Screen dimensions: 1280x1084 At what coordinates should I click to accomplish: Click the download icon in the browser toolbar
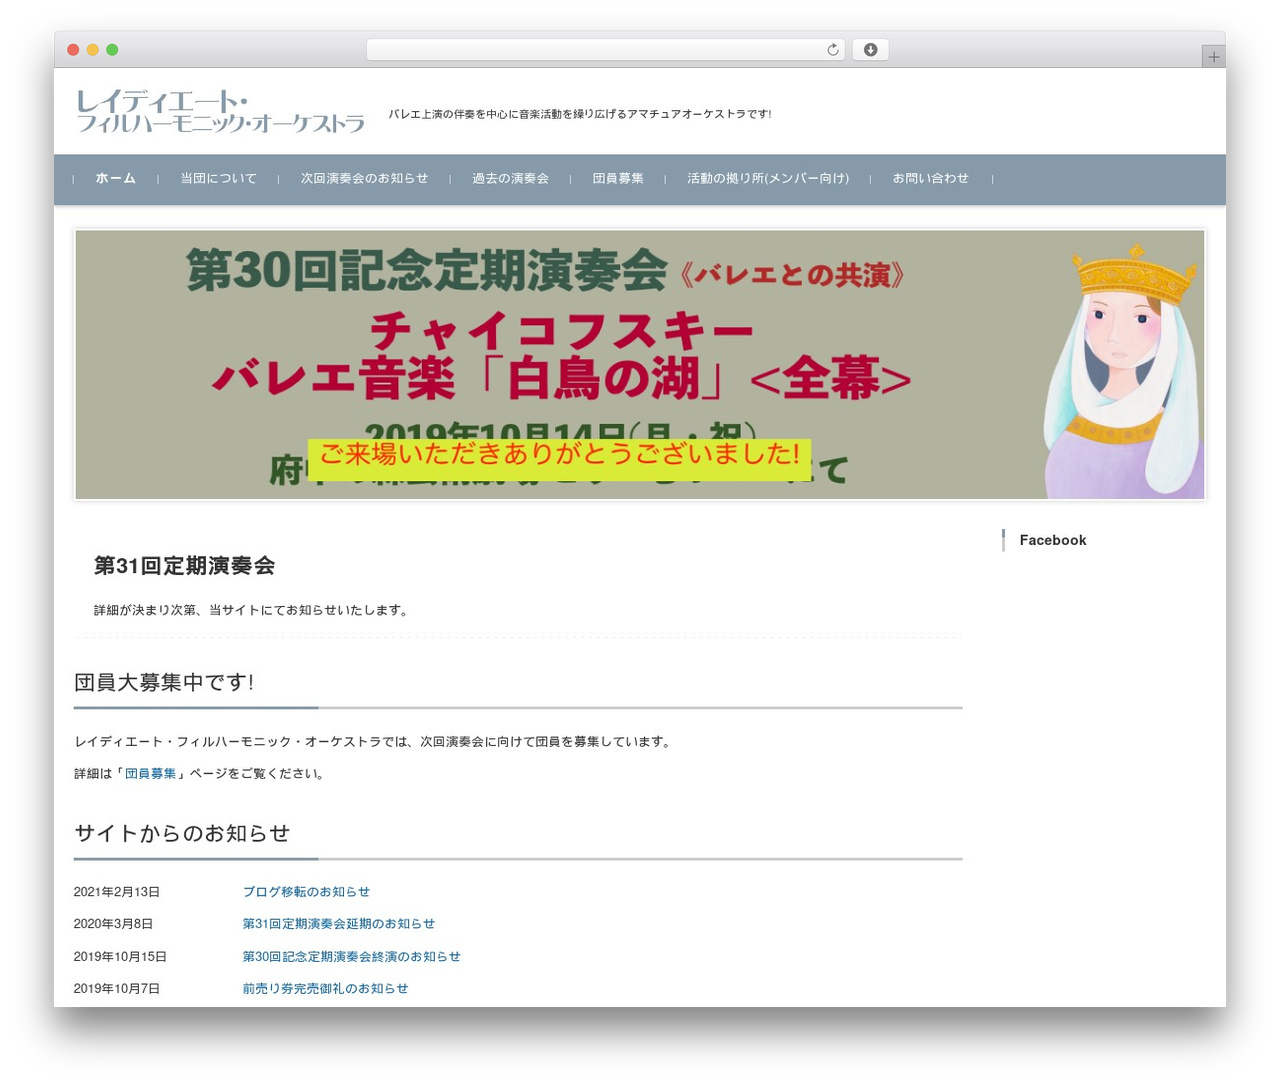[870, 50]
